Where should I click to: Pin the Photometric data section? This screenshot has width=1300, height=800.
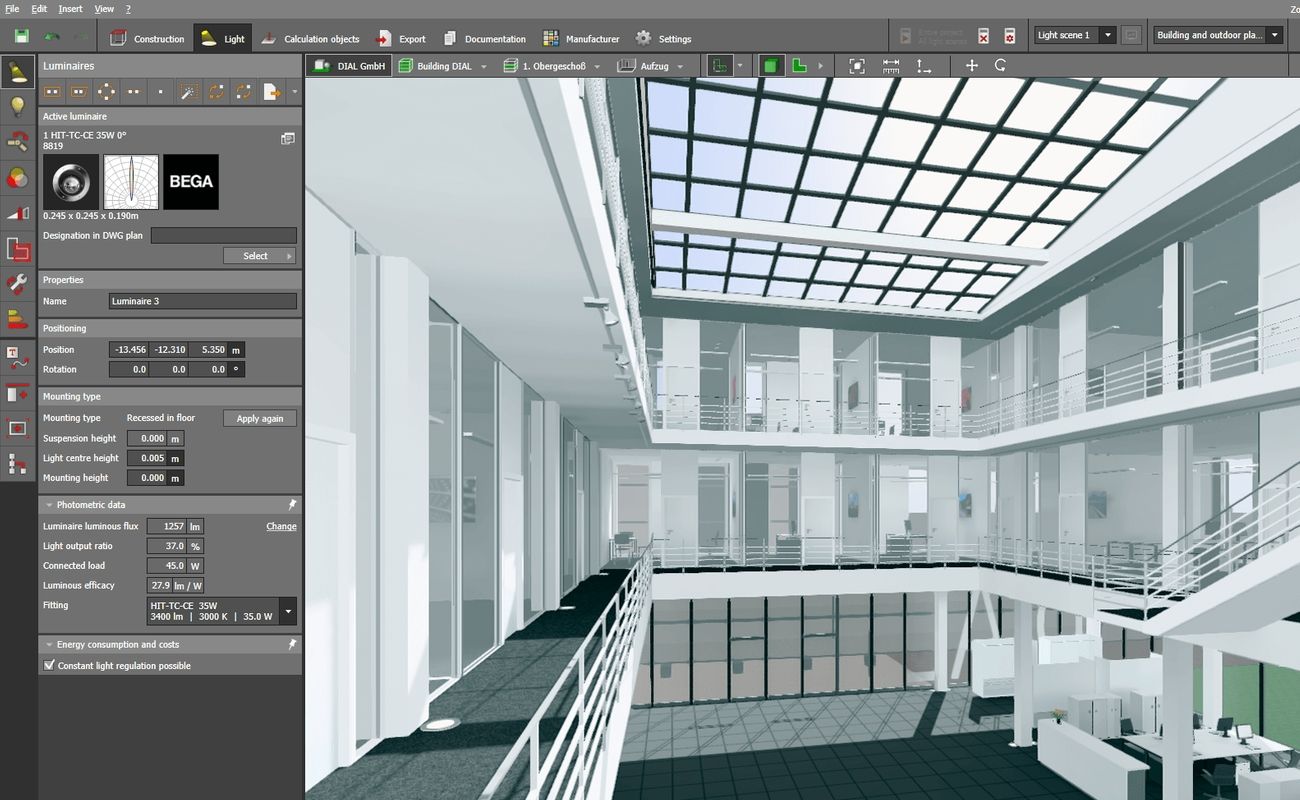(x=292, y=505)
